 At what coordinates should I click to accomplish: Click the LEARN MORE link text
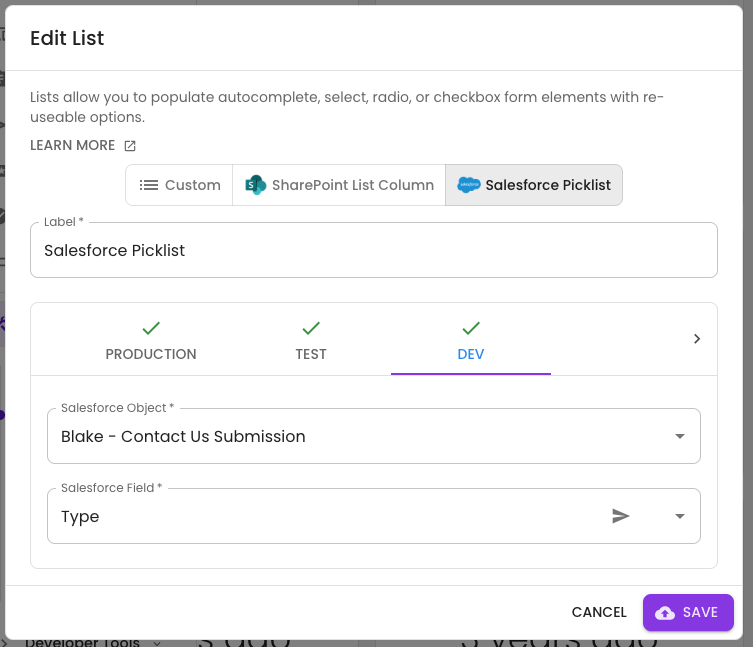coord(73,145)
